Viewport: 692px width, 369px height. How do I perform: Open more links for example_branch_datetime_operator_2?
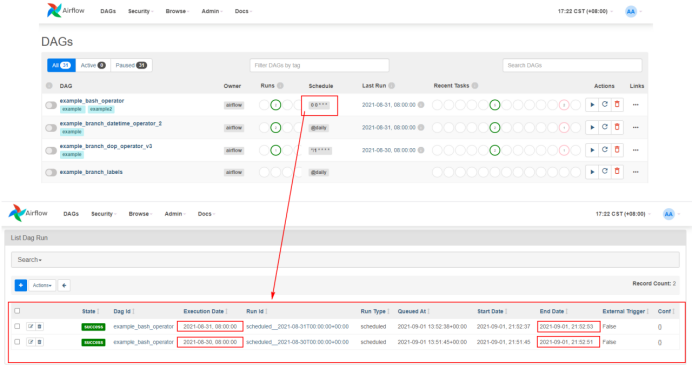[x=636, y=128]
